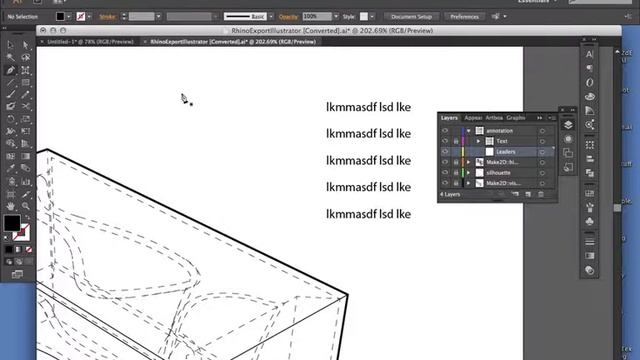Select the Pencil tool
The height and width of the screenshot is (360, 640).
click(x=25, y=95)
